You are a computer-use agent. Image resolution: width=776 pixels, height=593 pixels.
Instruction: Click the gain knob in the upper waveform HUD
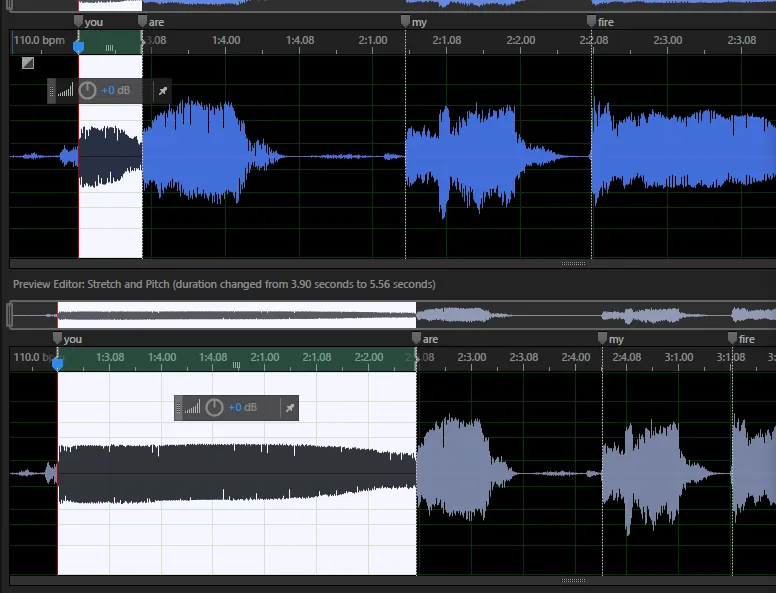click(88, 91)
